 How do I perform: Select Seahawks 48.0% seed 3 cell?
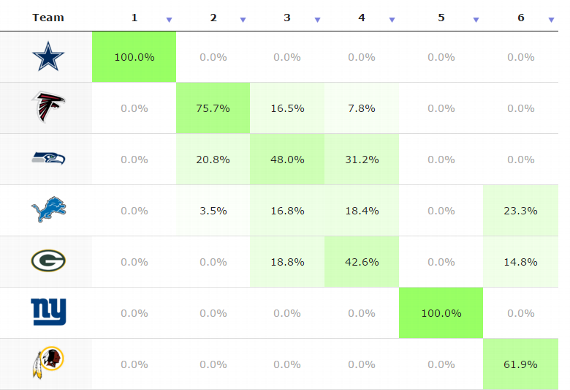coord(287,159)
